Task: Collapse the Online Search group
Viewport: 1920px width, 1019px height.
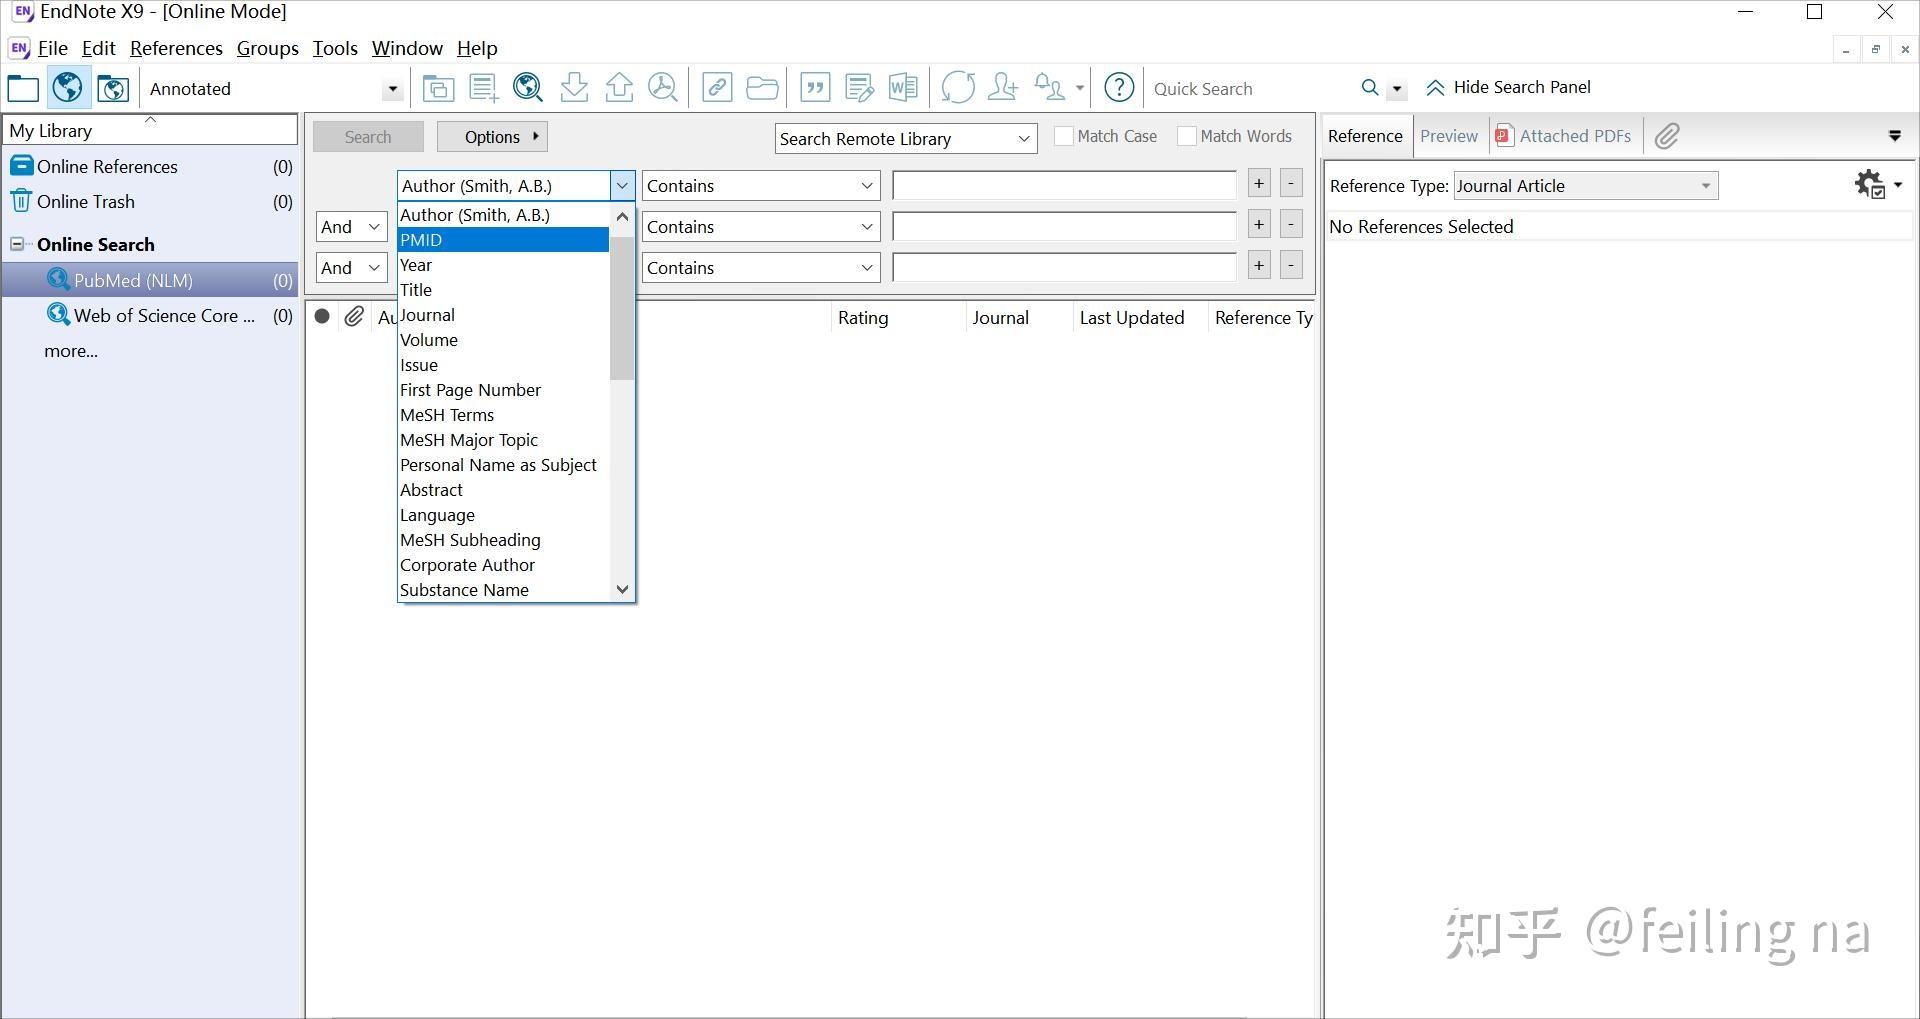Action: pos(17,245)
